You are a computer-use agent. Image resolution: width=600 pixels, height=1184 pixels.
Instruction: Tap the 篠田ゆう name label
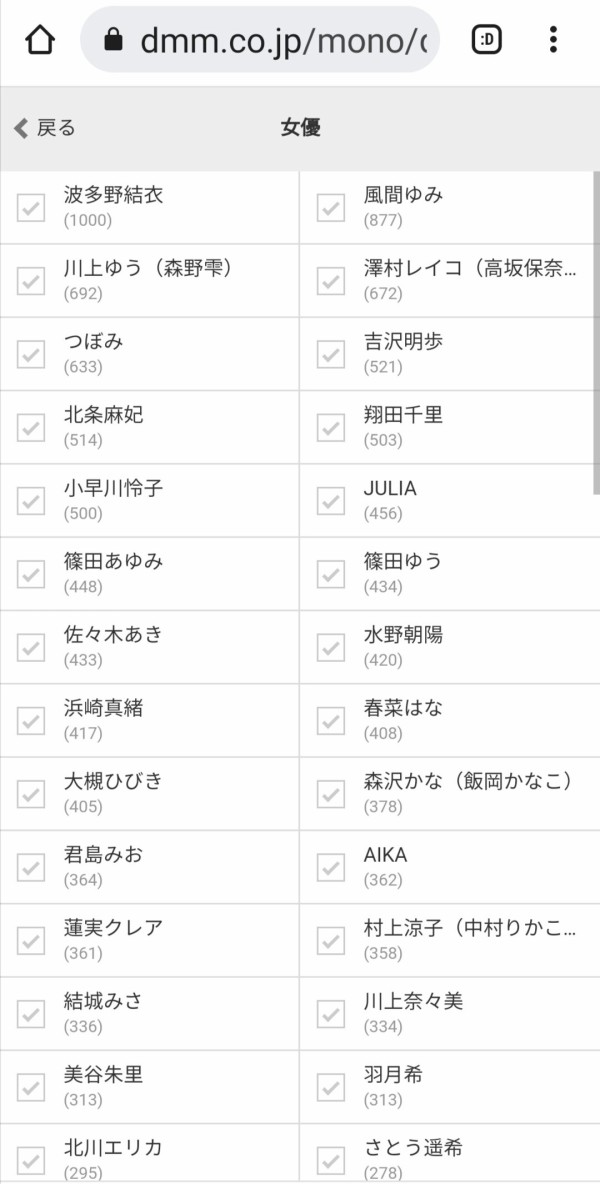coord(403,562)
